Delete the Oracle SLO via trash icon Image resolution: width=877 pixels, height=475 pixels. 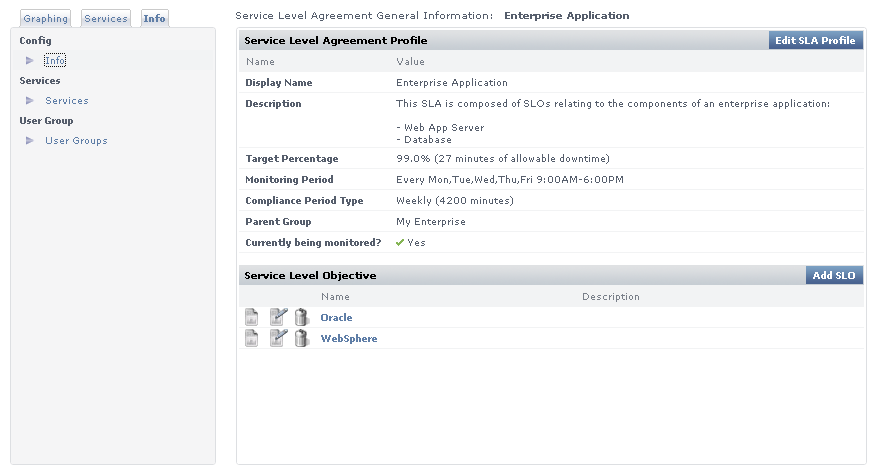[x=301, y=317]
